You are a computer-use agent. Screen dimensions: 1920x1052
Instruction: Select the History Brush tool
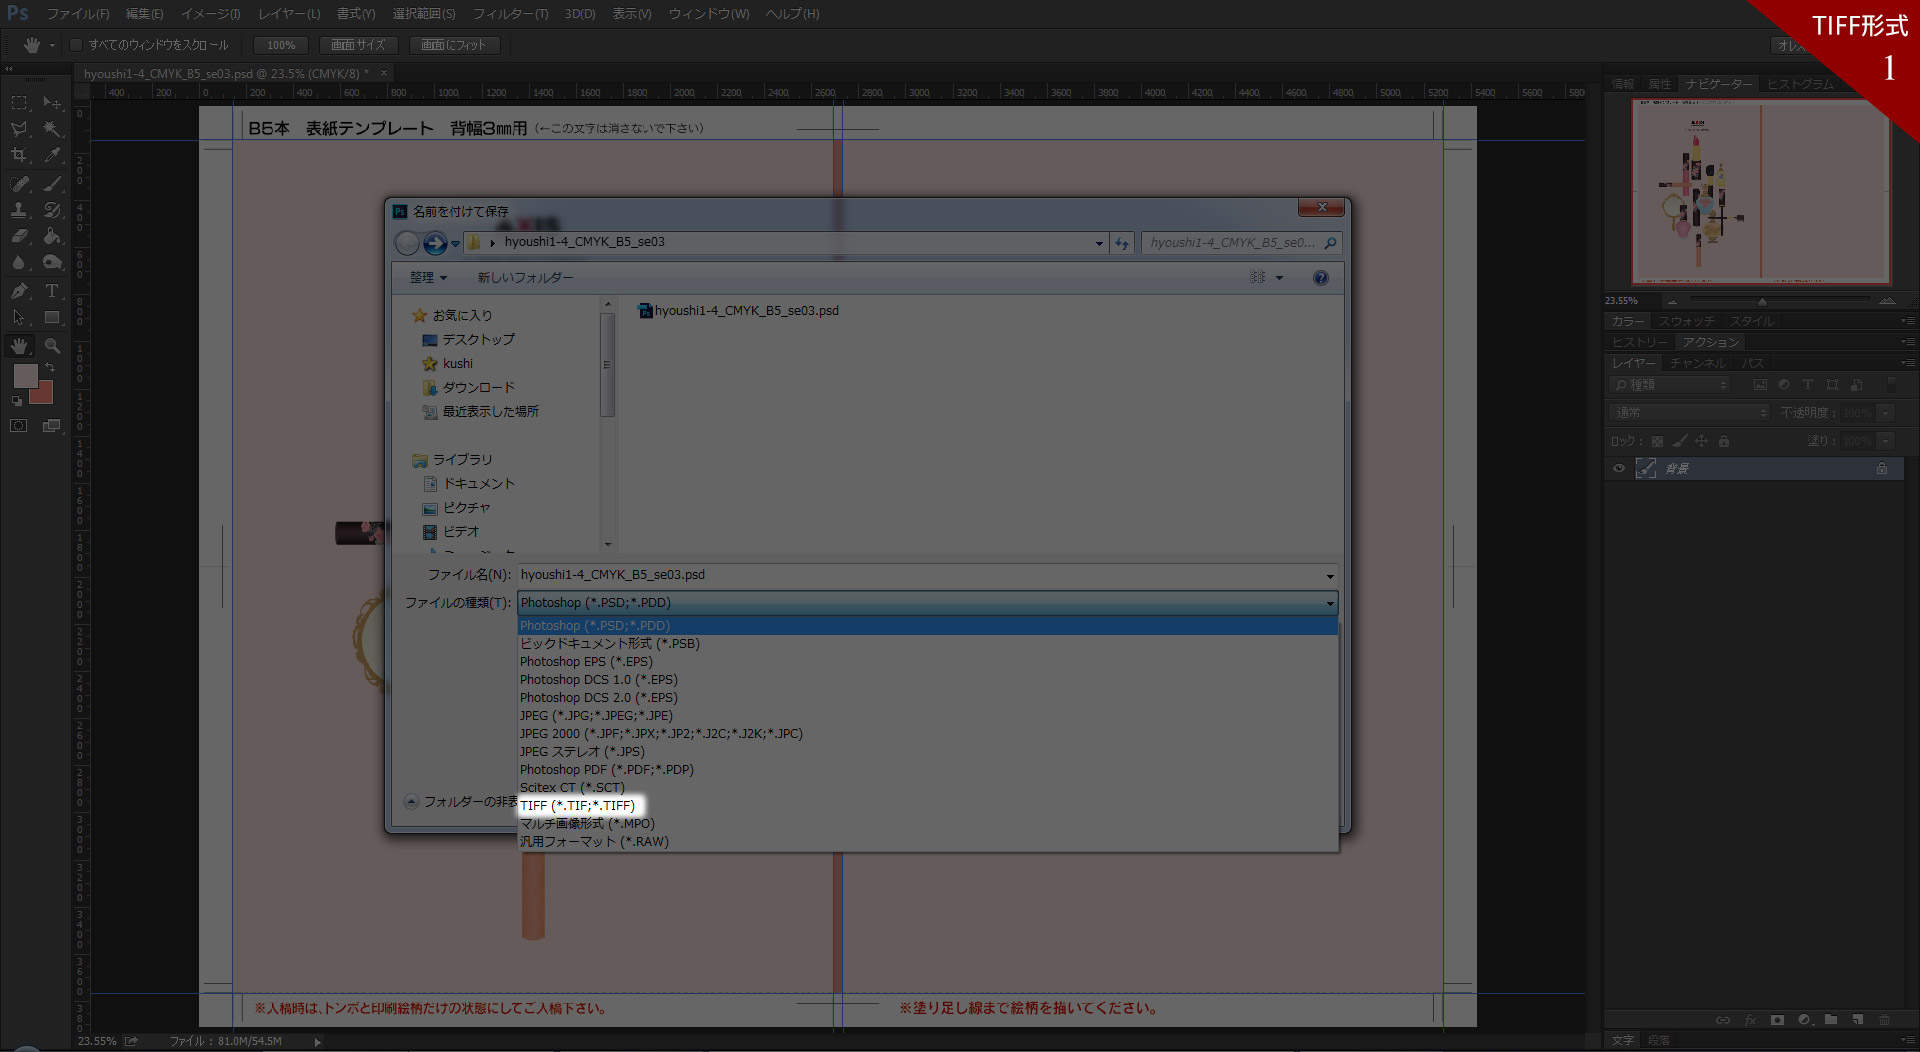(x=52, y=210)
